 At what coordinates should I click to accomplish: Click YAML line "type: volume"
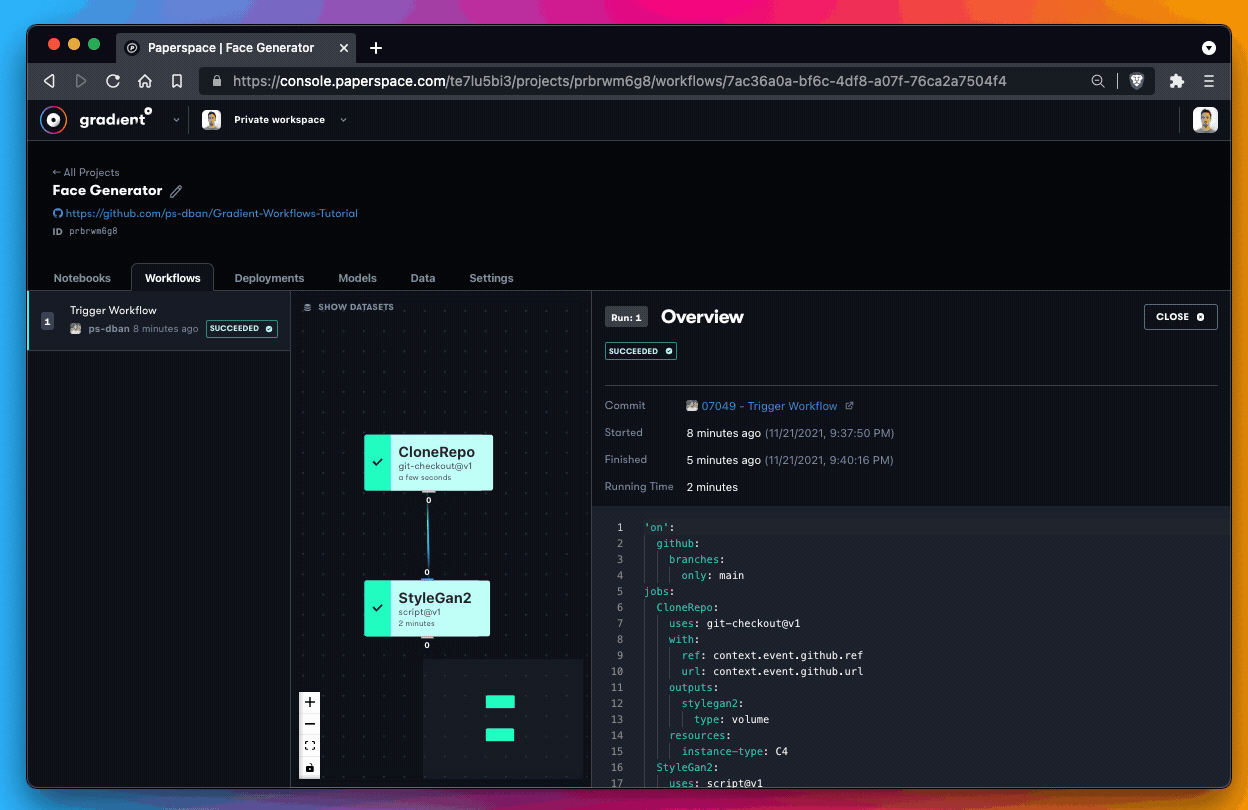point(731,719)
